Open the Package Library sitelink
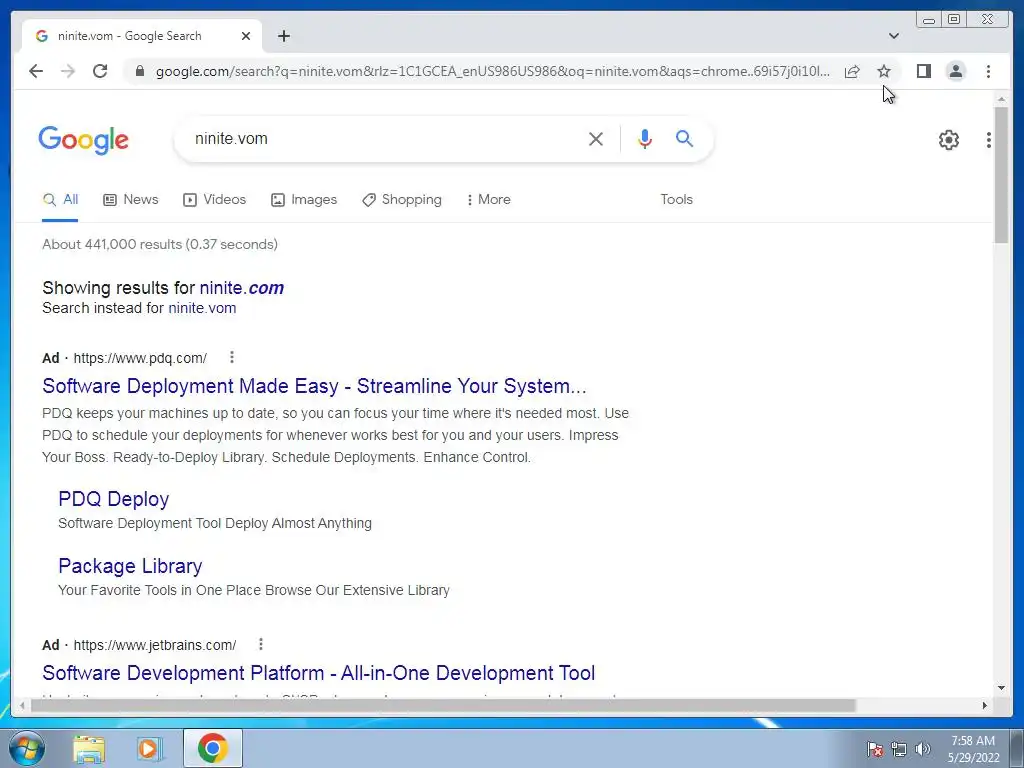The image size is (1024, 768). click(130, 566)
